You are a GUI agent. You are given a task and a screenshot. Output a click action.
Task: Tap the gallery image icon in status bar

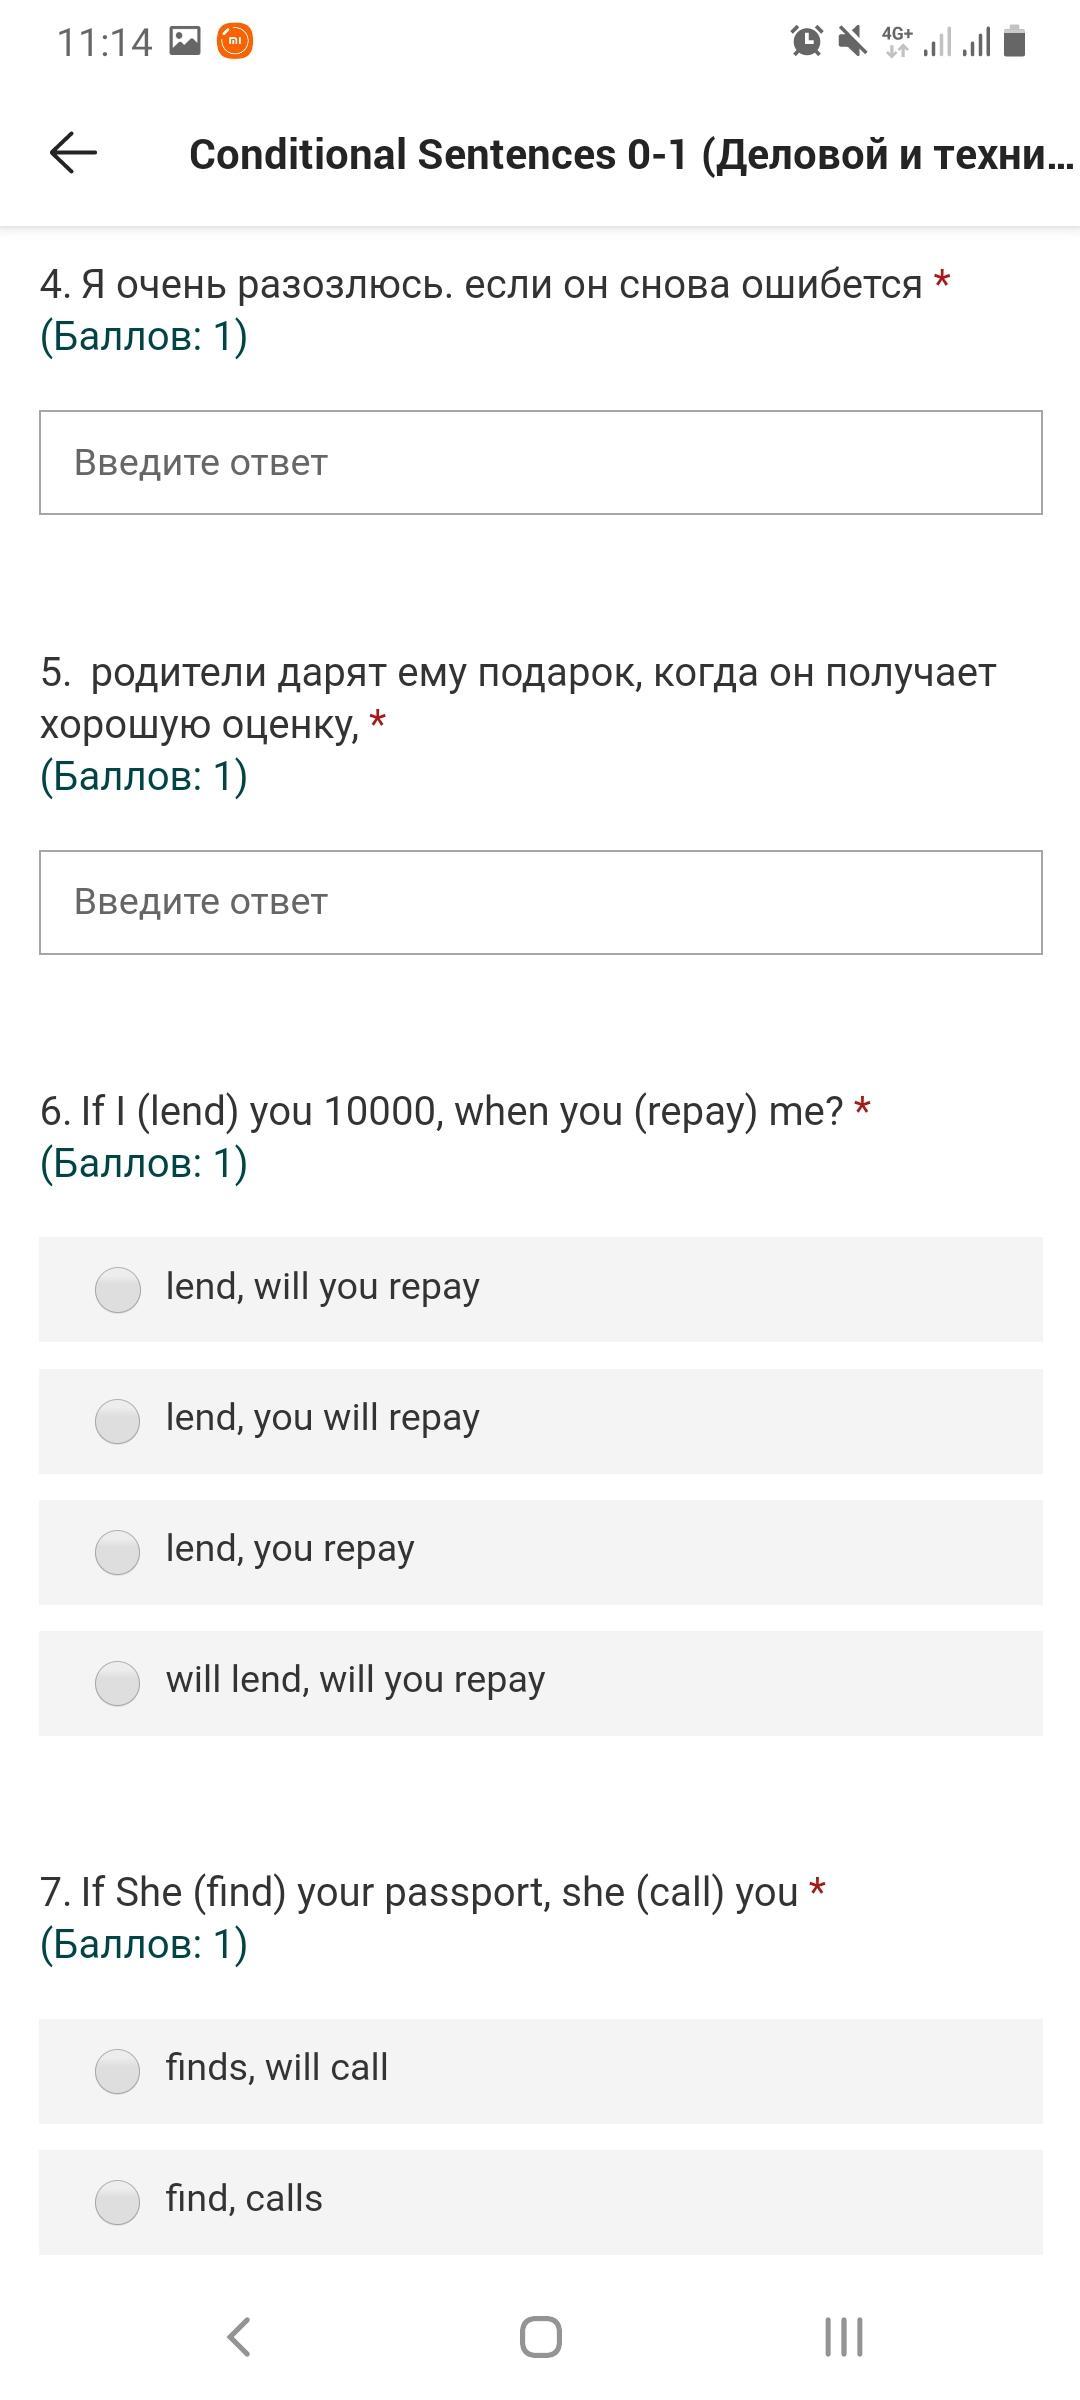(185, 41)
